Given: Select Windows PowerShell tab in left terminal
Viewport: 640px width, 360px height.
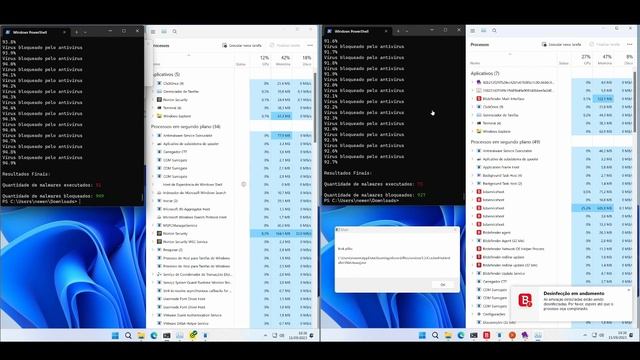Looking at the screenshot, I should (35, 32).
